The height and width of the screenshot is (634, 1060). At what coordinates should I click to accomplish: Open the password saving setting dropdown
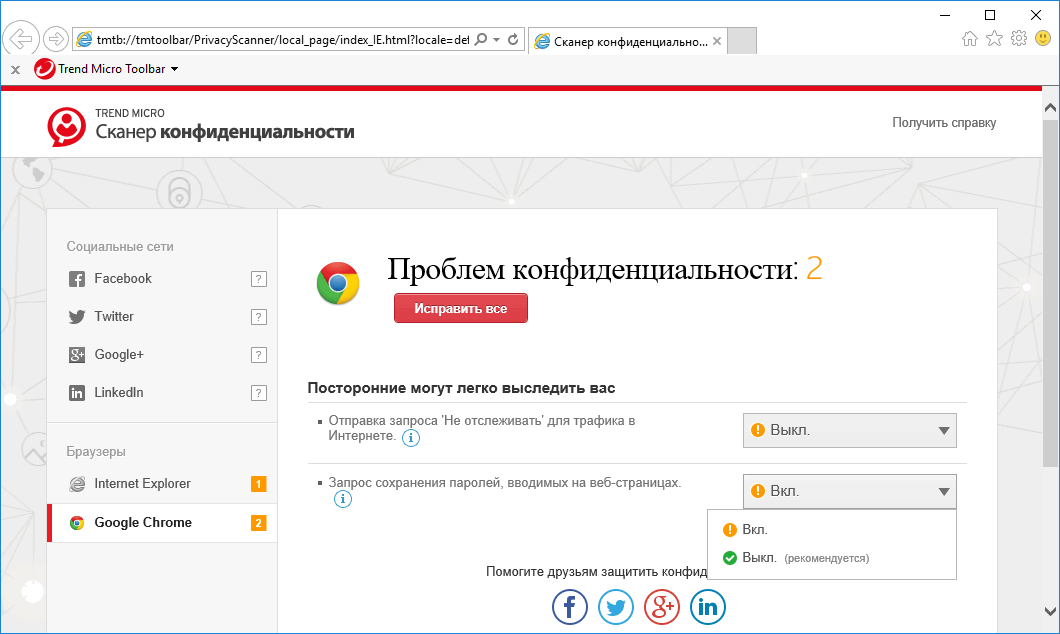click(x=849, y=491)
